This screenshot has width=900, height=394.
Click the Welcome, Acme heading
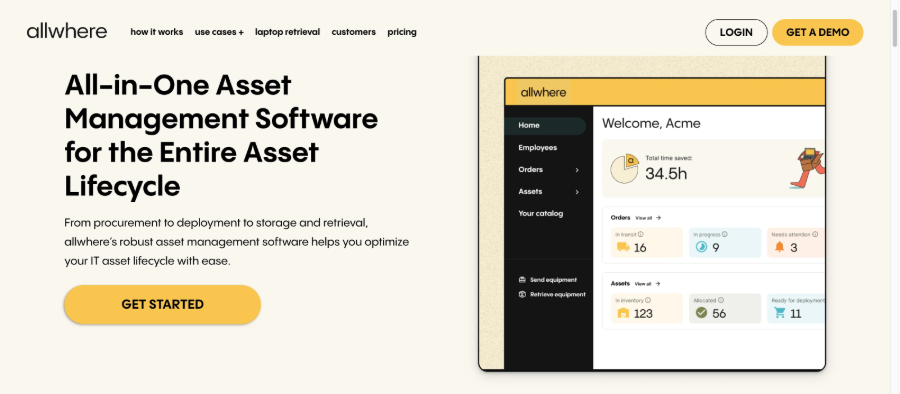[x=651, y=123]
